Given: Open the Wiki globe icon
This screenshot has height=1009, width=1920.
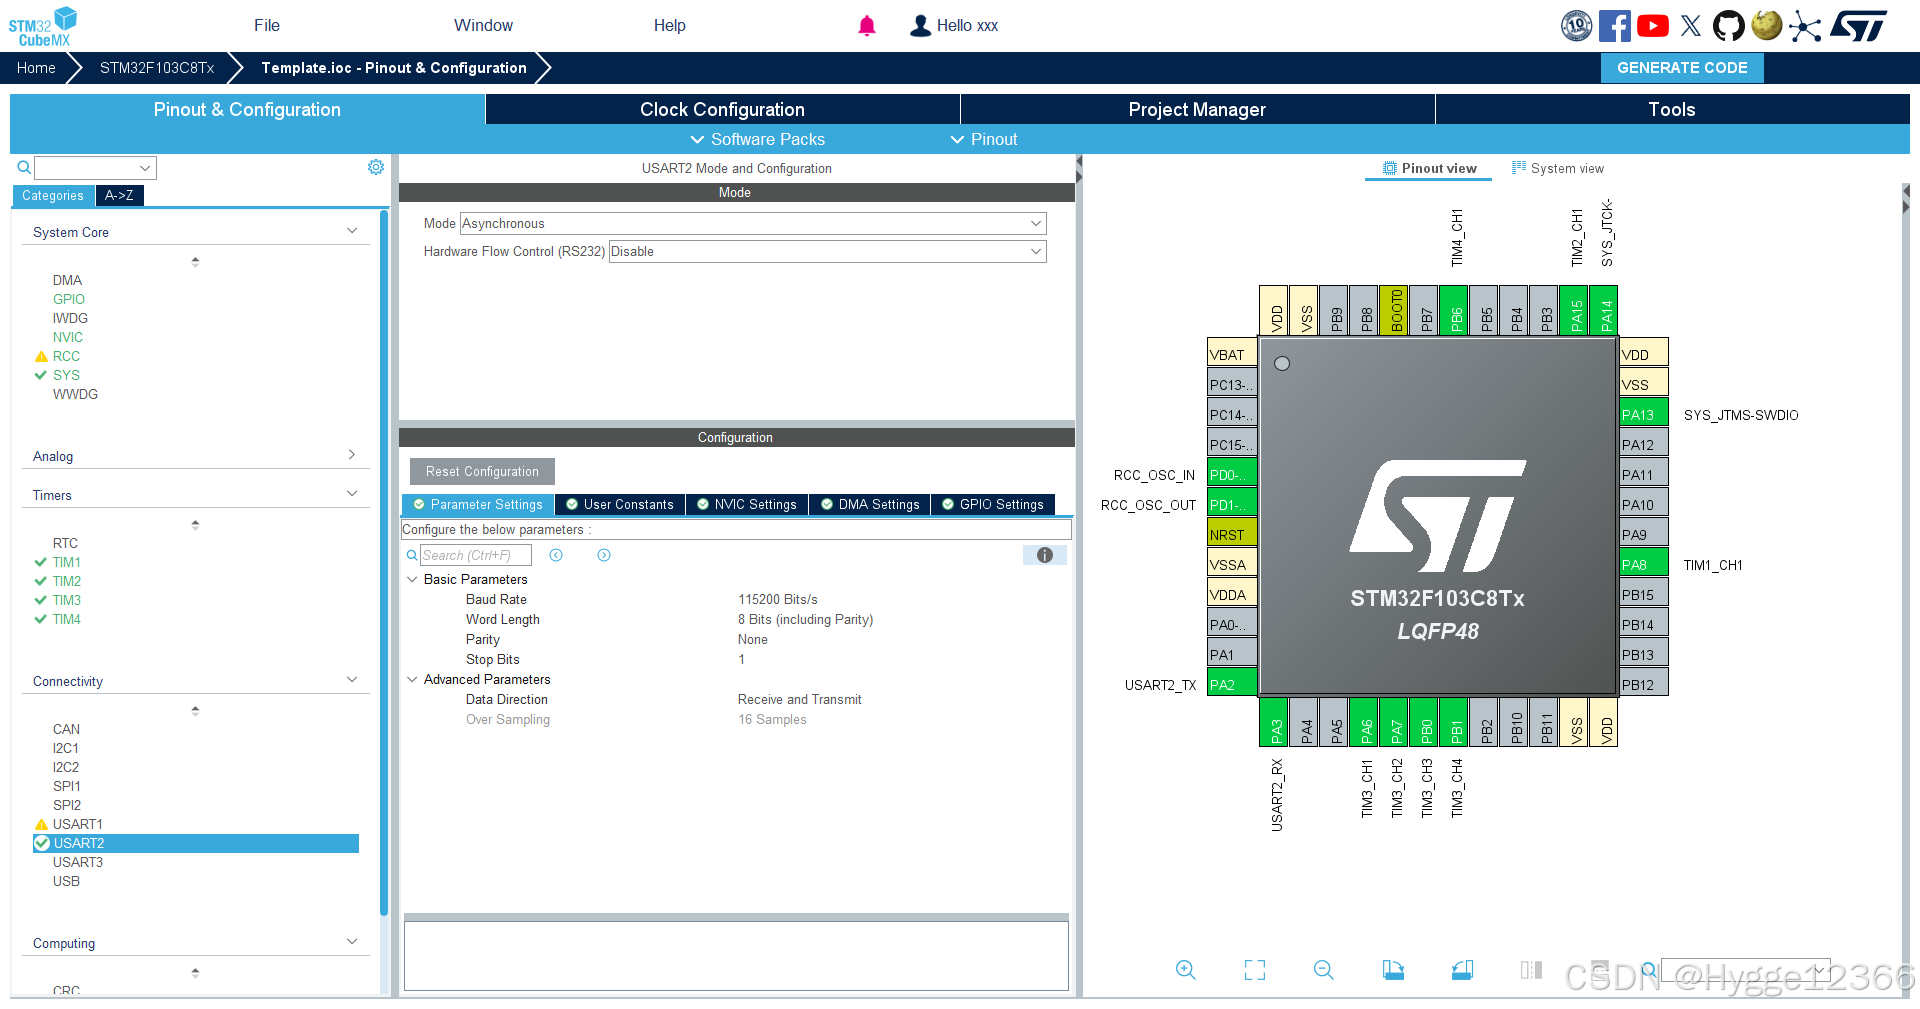Looking at the screenshot, I should click(1767, 26).
